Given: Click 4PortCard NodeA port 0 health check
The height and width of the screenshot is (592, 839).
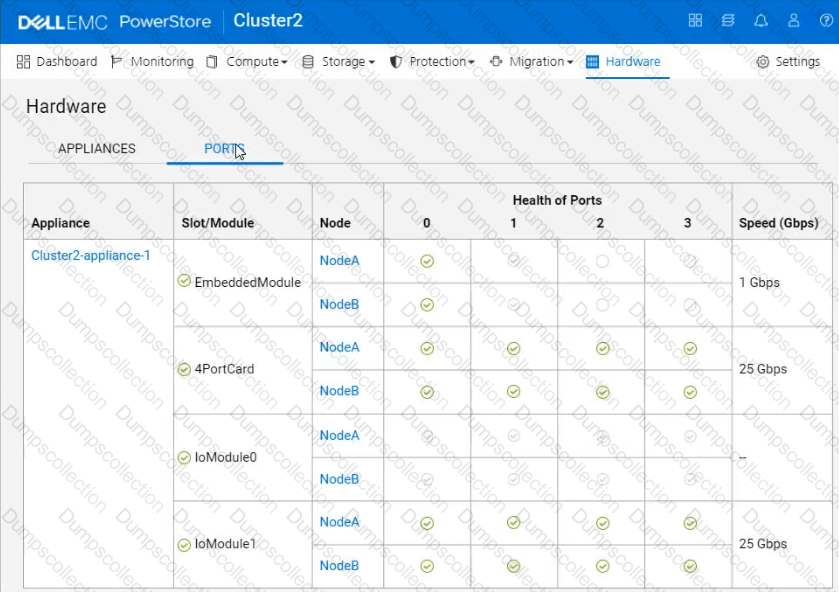Looking at the screenshot, I should (x=427, y=348).
